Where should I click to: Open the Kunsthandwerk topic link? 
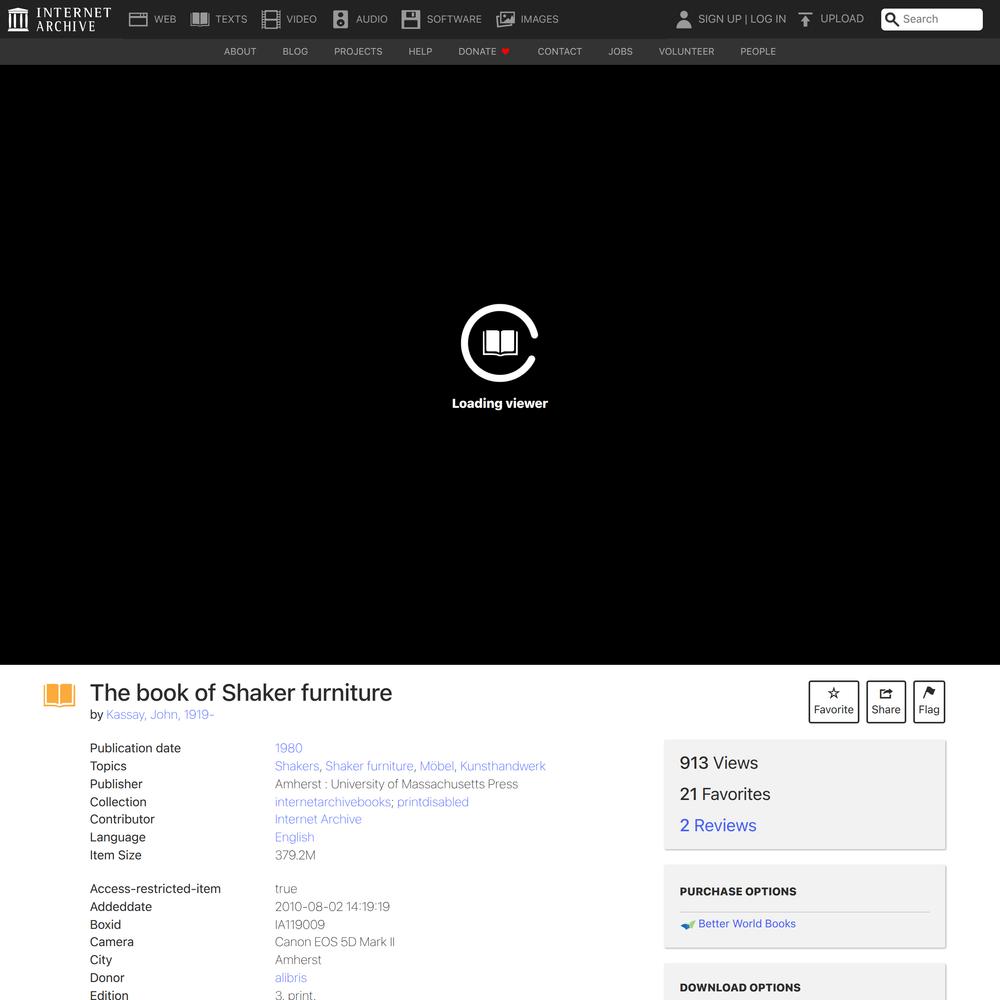(503, 766)
